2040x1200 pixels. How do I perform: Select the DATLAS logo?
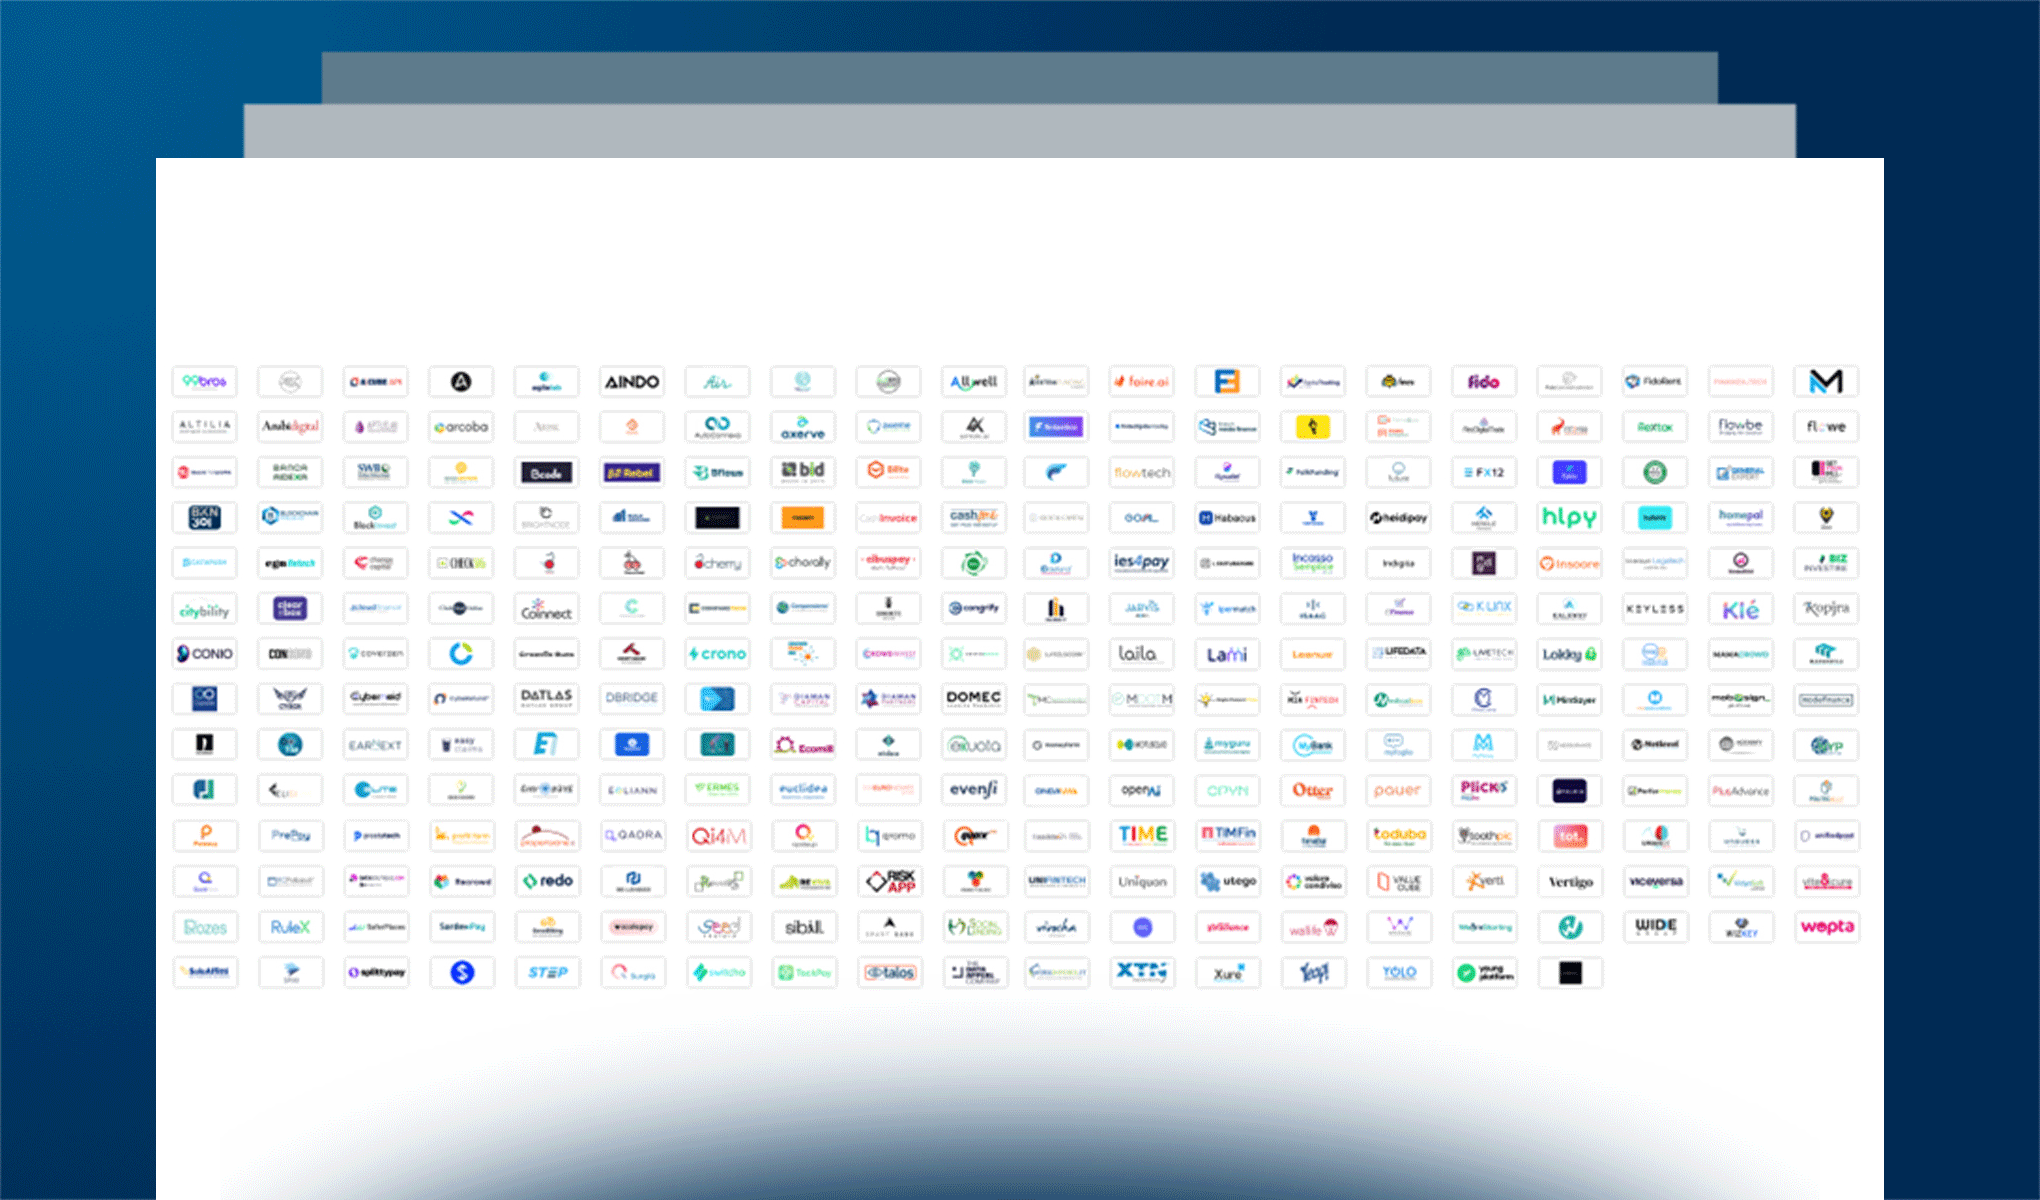[x=546, y=698]
